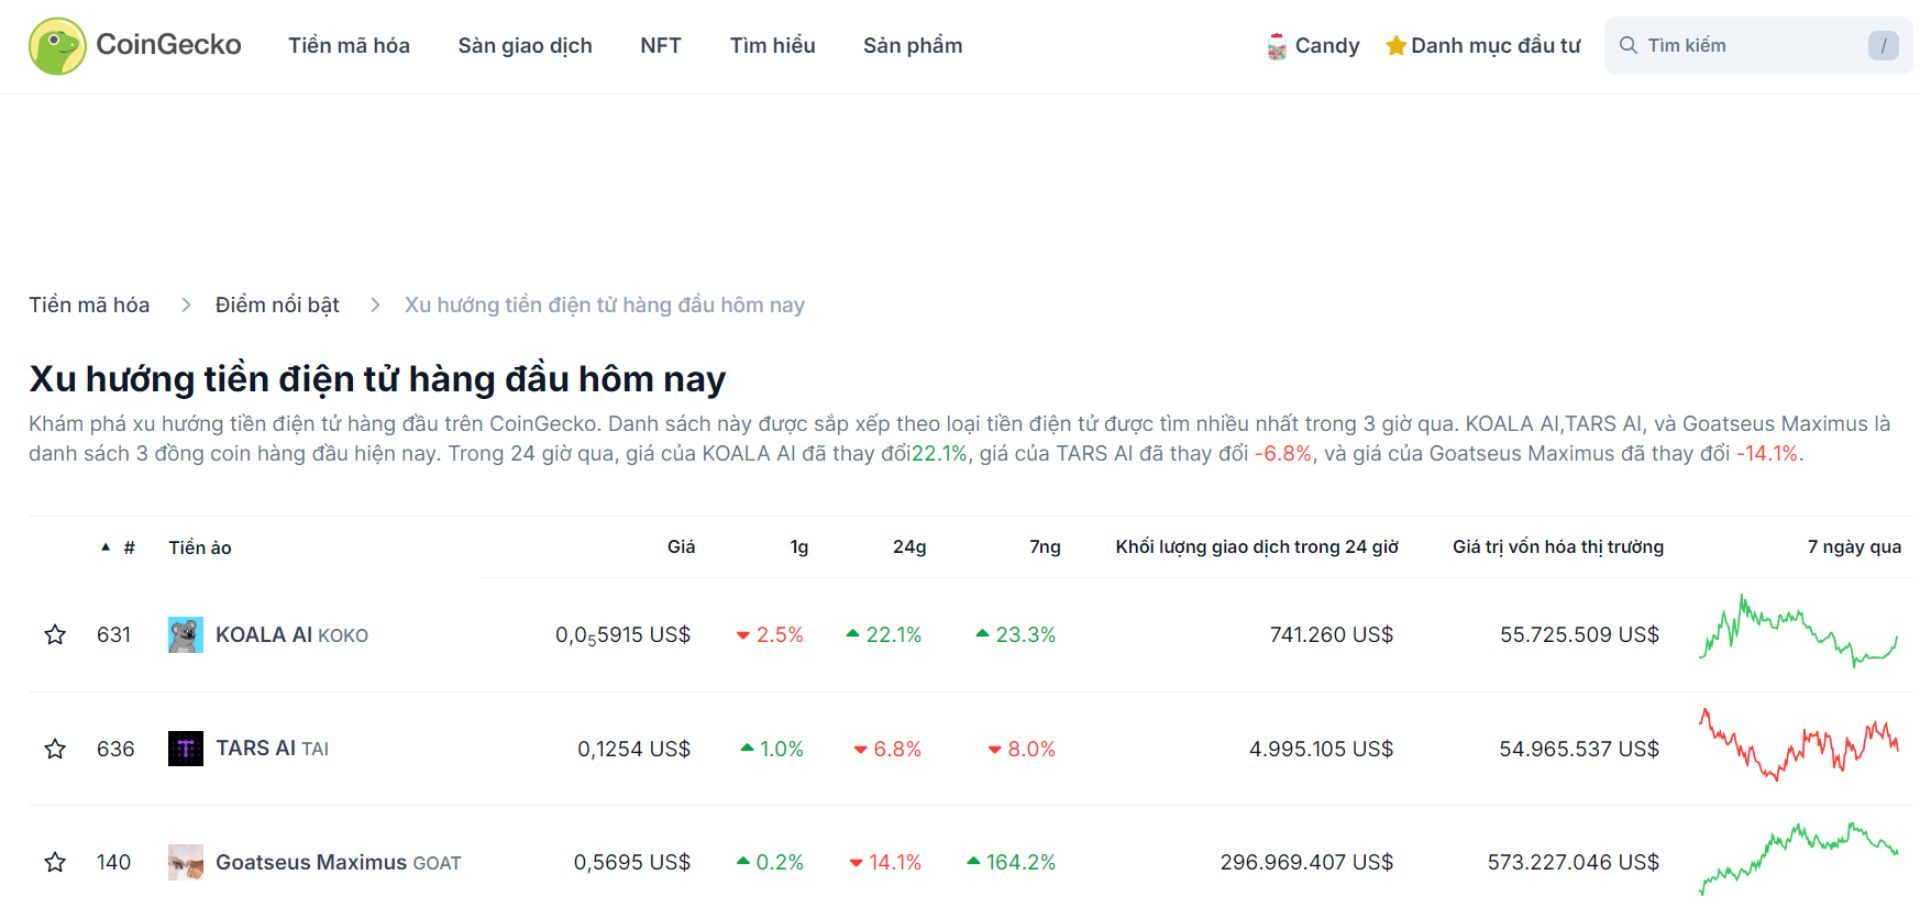
Task: Go to Điểm nổi bật via breadcrumb
Action: click(276, 304)
